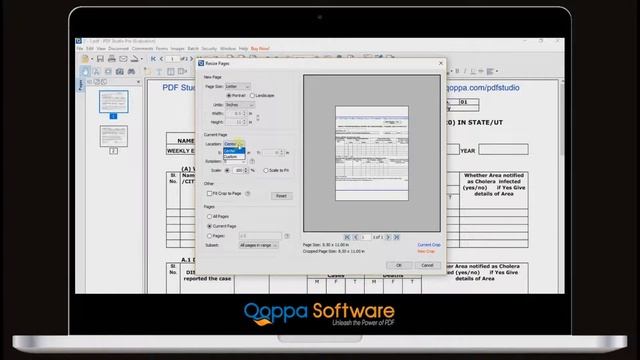Open the Batch menu
Screen dimensions: 640x360
193,49
